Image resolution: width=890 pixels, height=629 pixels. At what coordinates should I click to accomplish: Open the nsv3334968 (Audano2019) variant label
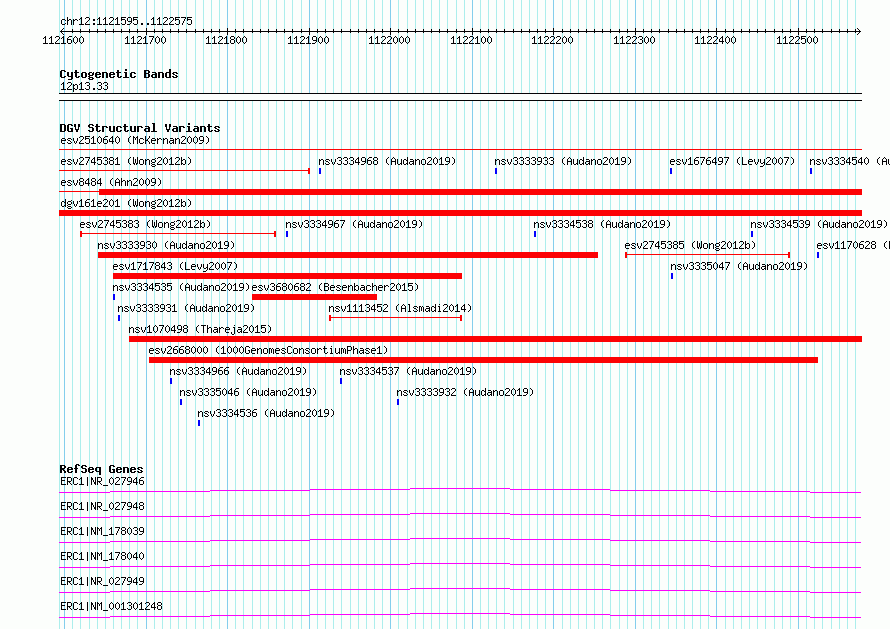[387, 161]
